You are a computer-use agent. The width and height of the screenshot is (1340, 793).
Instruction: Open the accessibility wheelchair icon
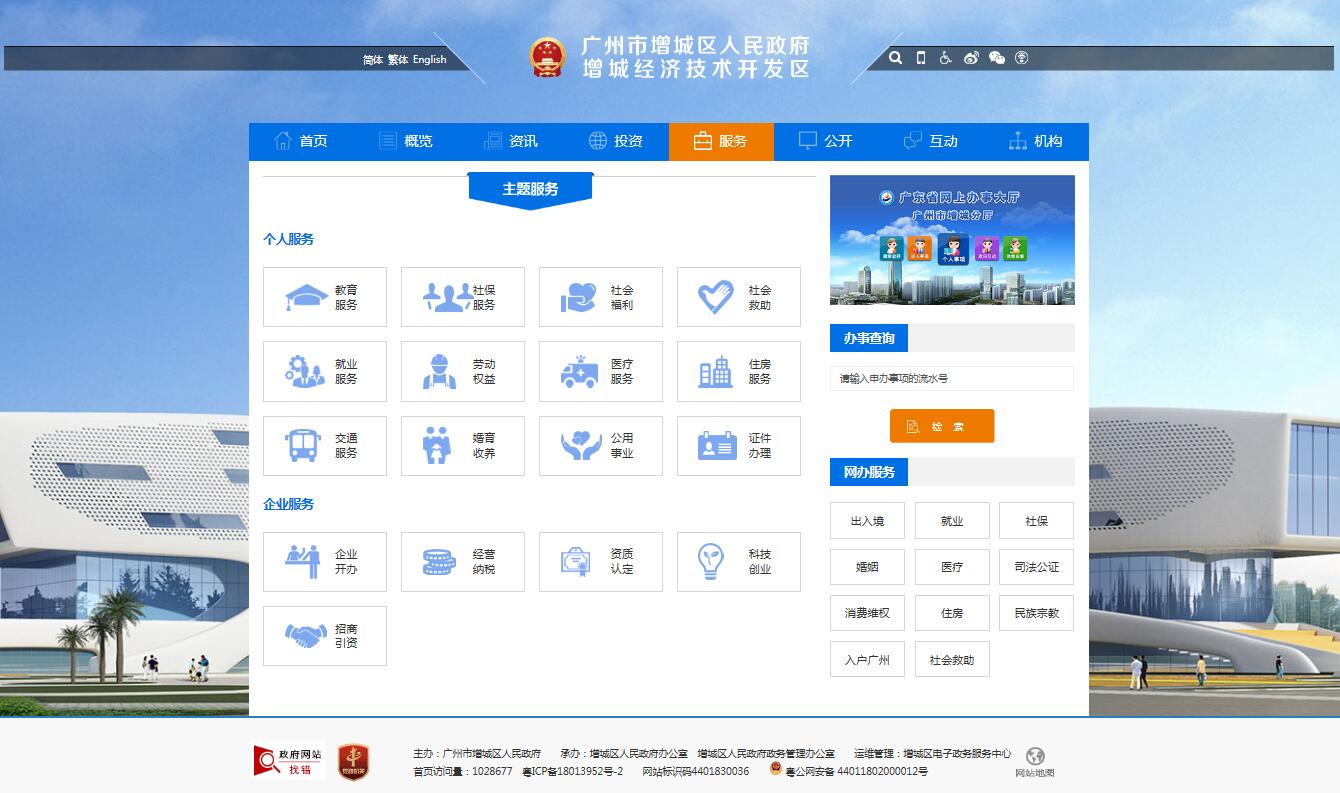pos(945,58)
